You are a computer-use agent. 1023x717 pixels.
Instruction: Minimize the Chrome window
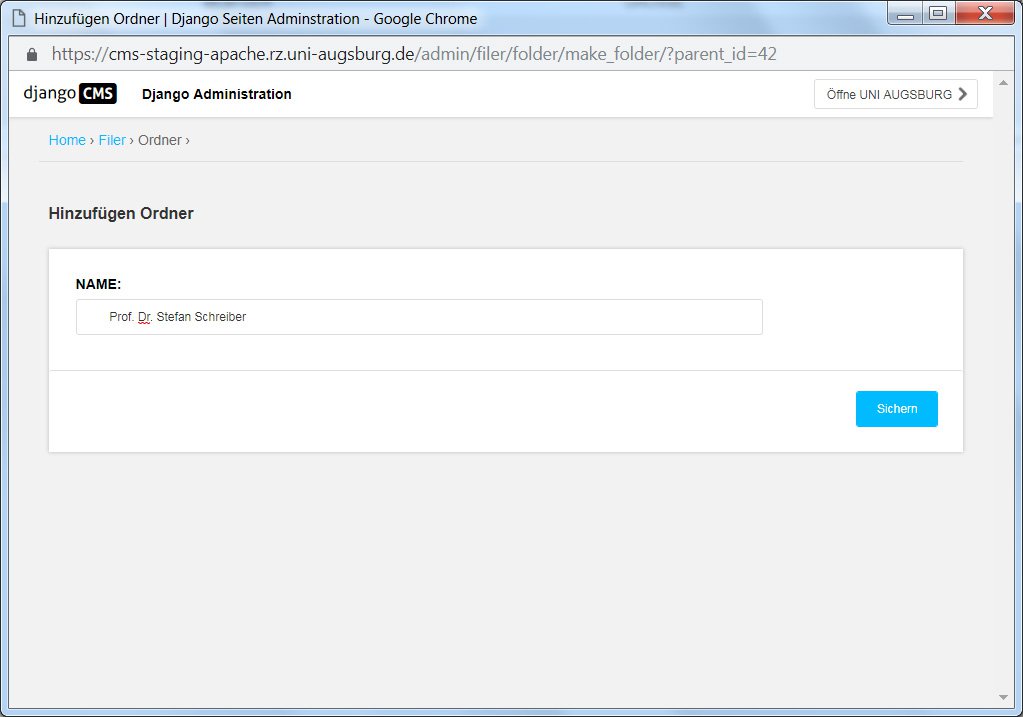[x=905, y=13]
